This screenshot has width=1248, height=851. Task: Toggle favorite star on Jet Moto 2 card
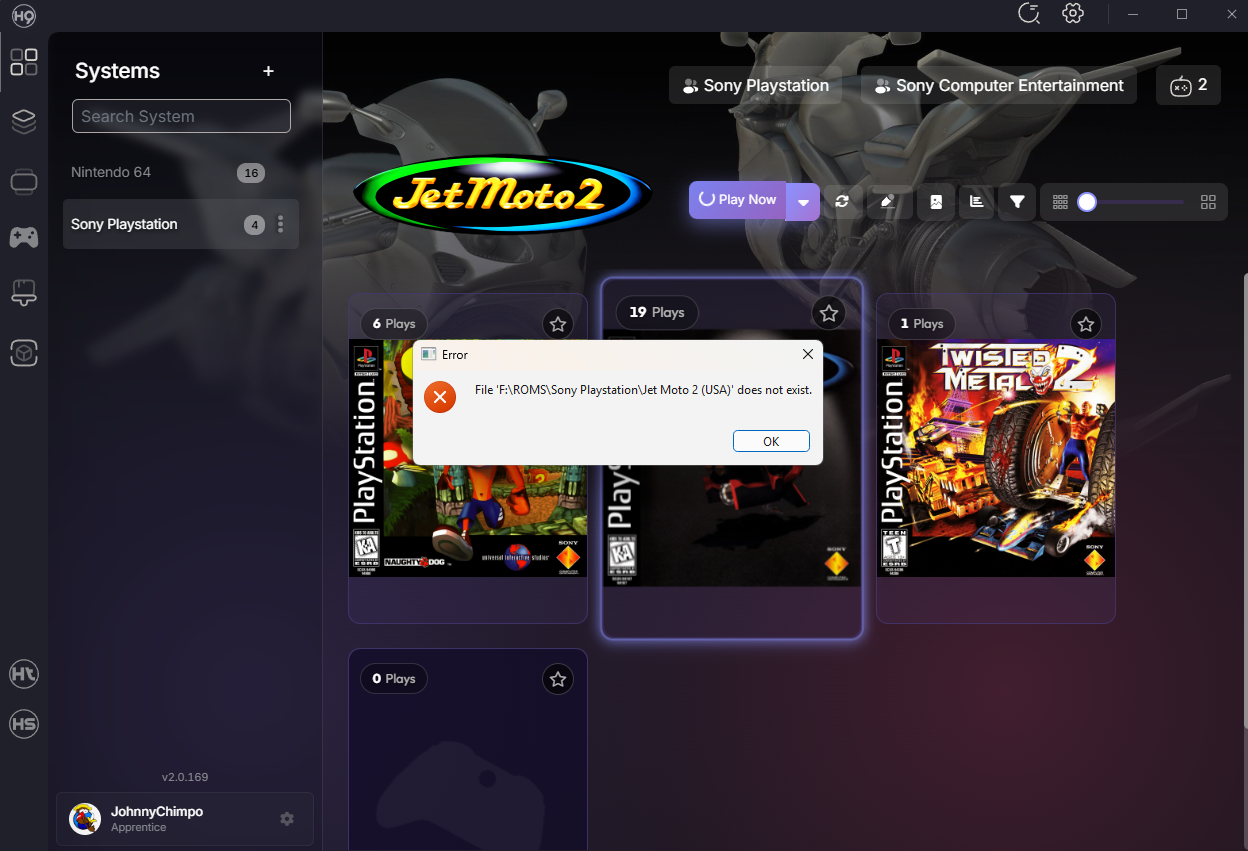click(x=829, y=313)
